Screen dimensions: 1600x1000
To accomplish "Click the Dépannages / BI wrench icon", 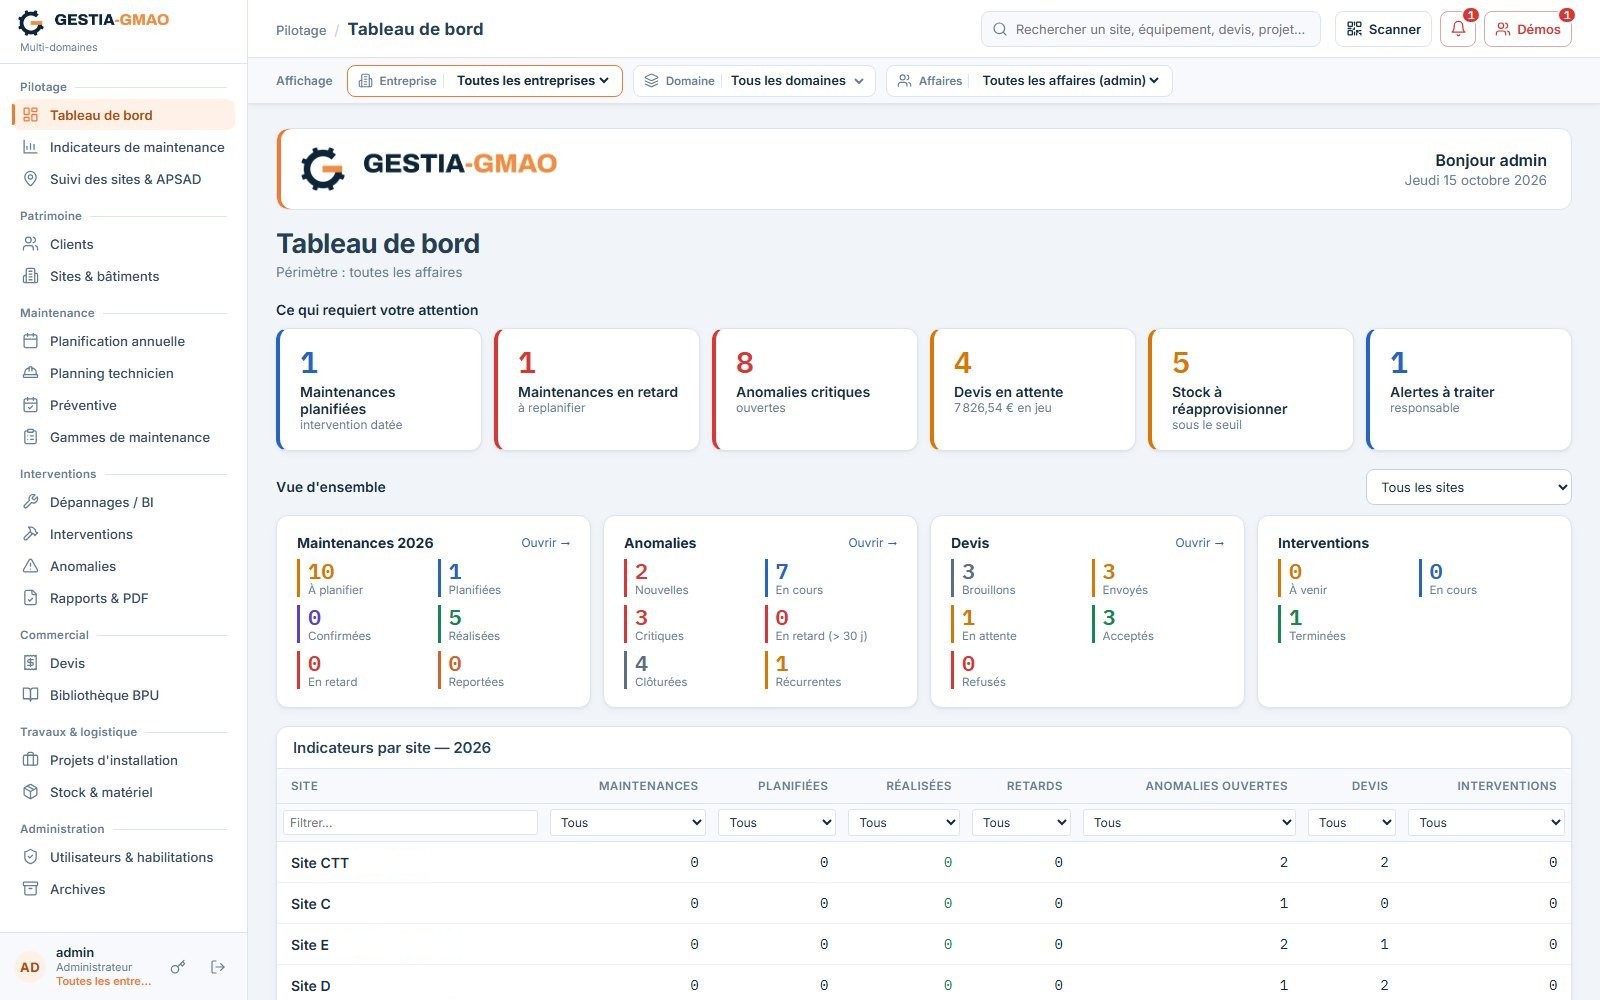I will tap(31, 502).
